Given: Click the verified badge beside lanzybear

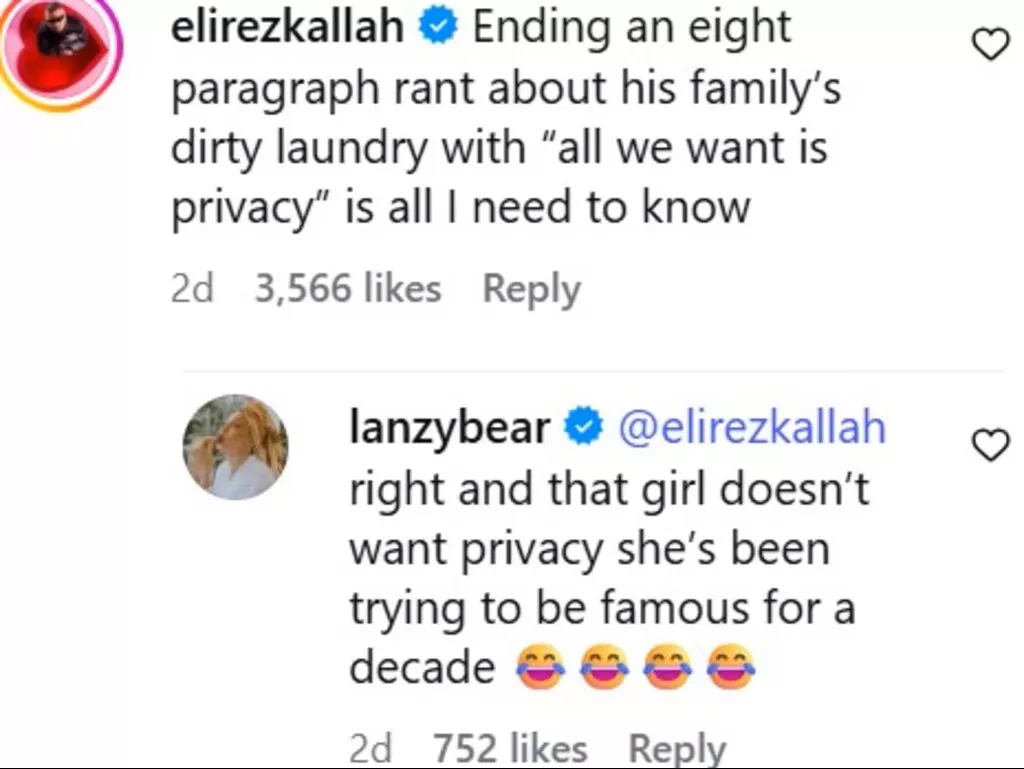Looking at the screenshot, I should (582, 428).
